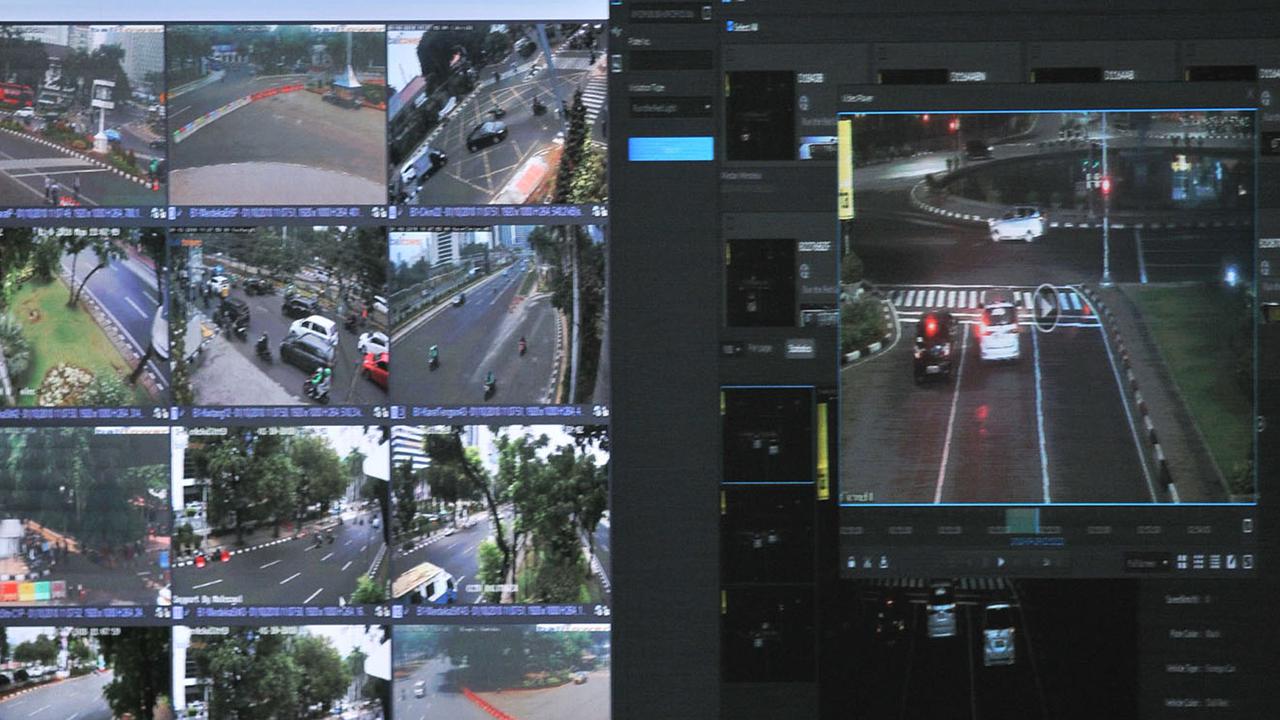Click the device icon right of timeline

1247,525
